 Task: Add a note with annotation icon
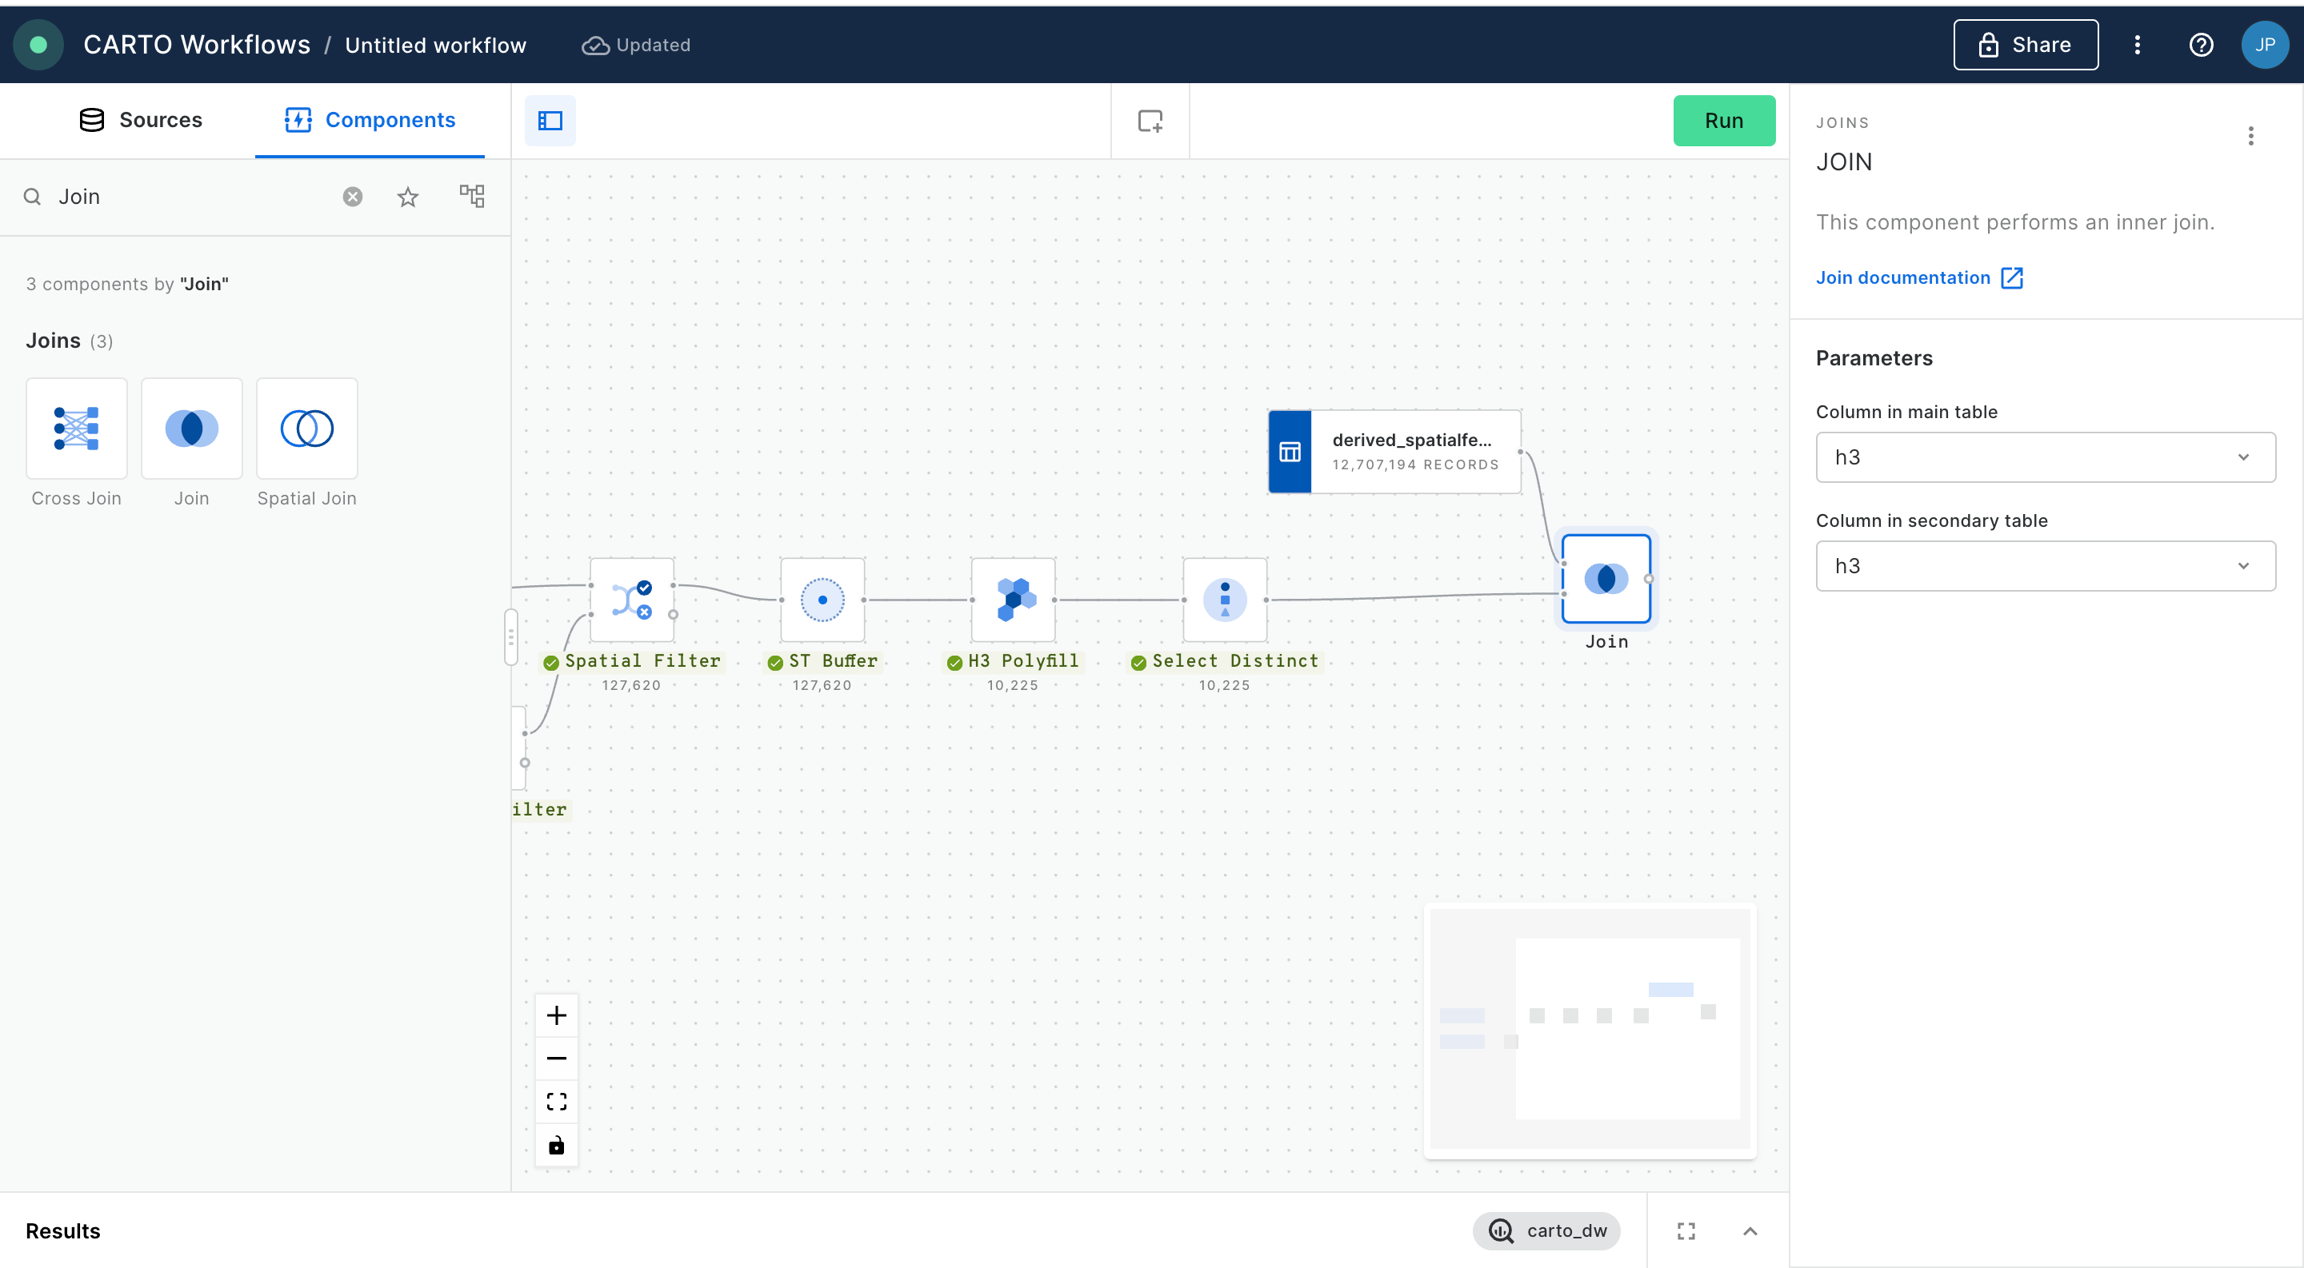point(1150,121)
